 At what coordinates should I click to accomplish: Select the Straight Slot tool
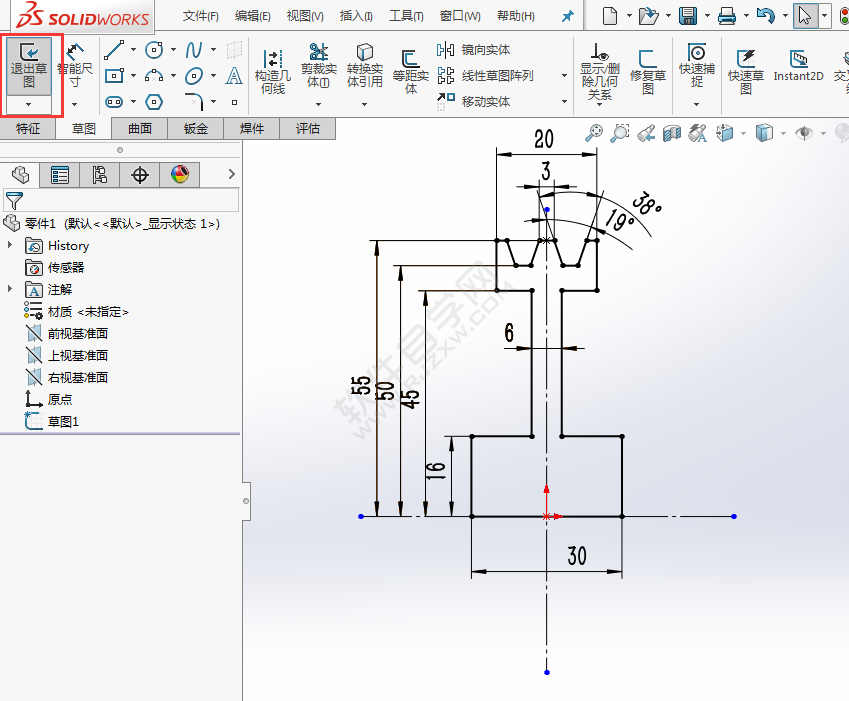[114, 101]
